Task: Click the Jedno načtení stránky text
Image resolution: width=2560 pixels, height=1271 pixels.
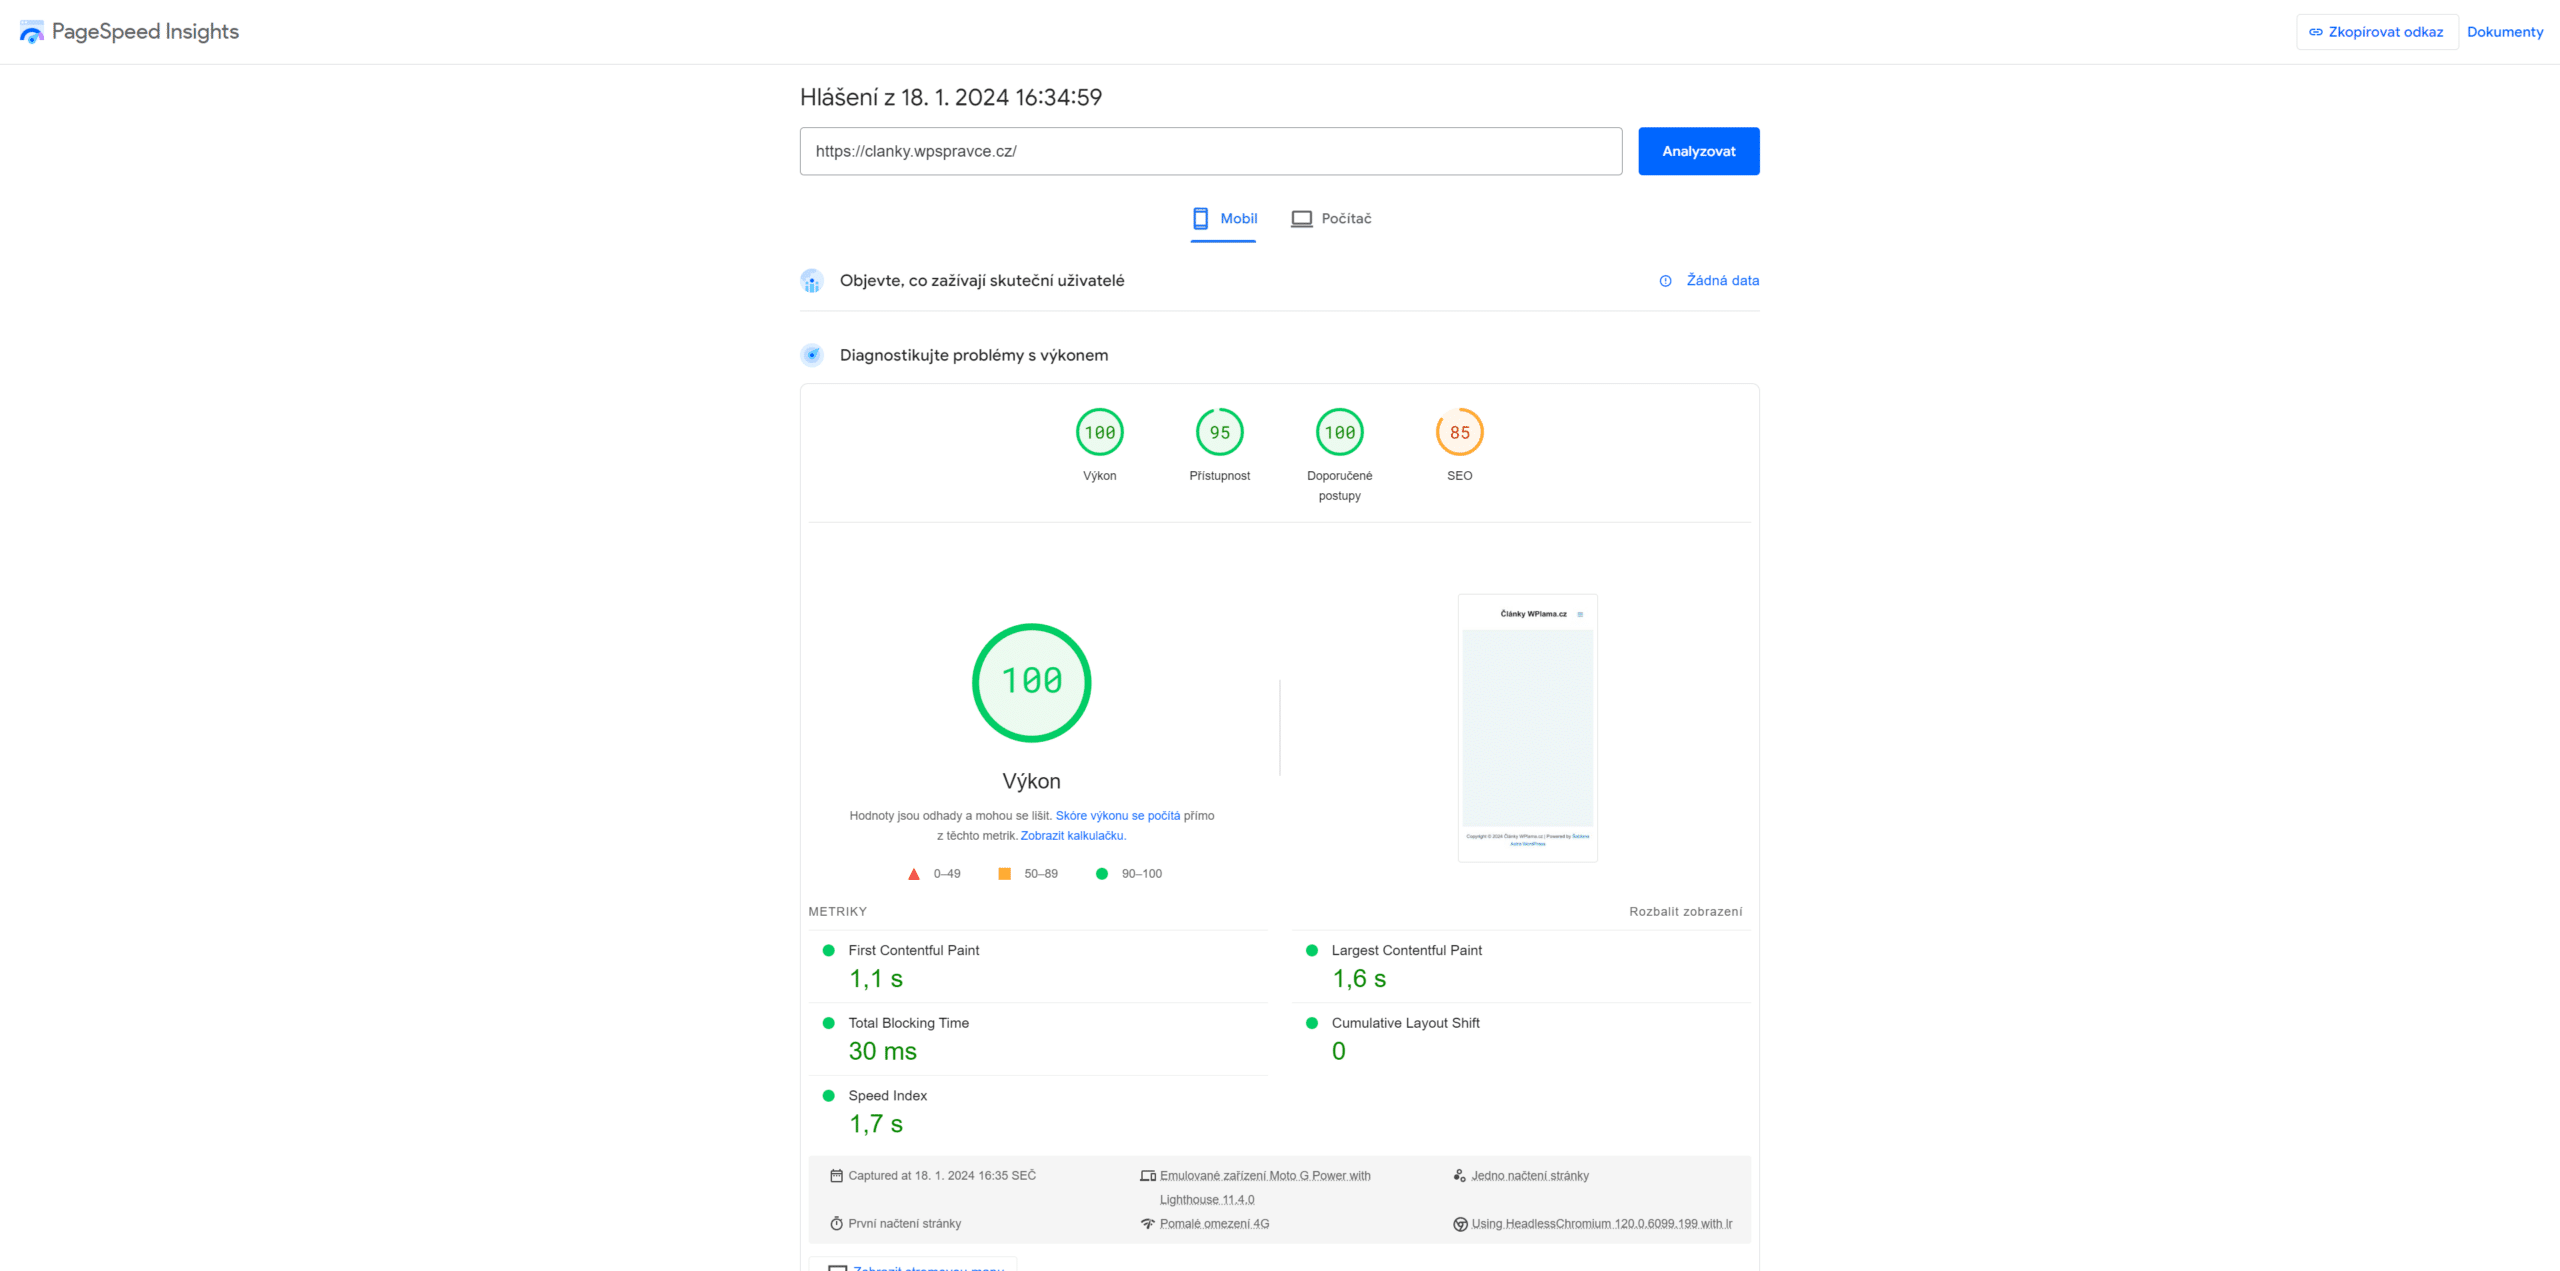Action: click(1530, 1176)
